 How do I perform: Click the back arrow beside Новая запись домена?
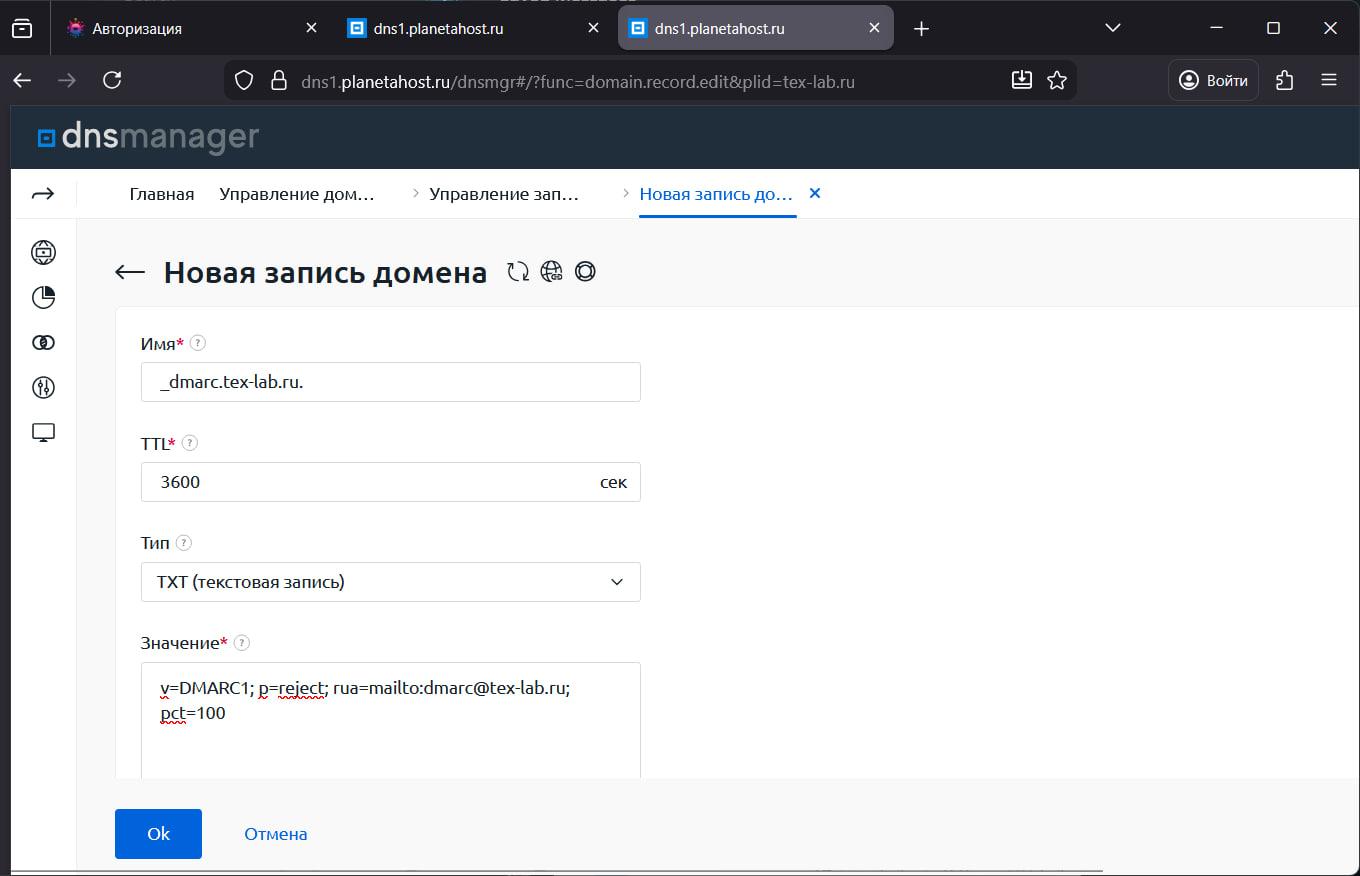click(129, 271)
